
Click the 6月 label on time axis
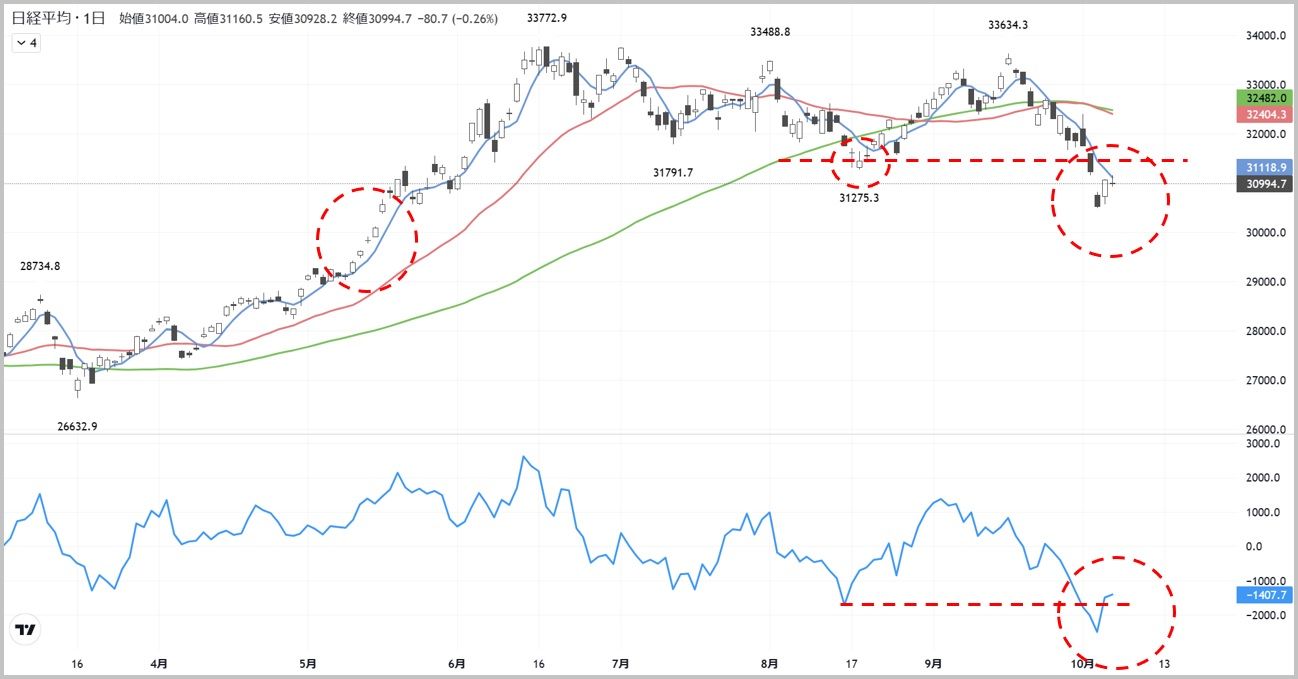[x=457, y=663]
